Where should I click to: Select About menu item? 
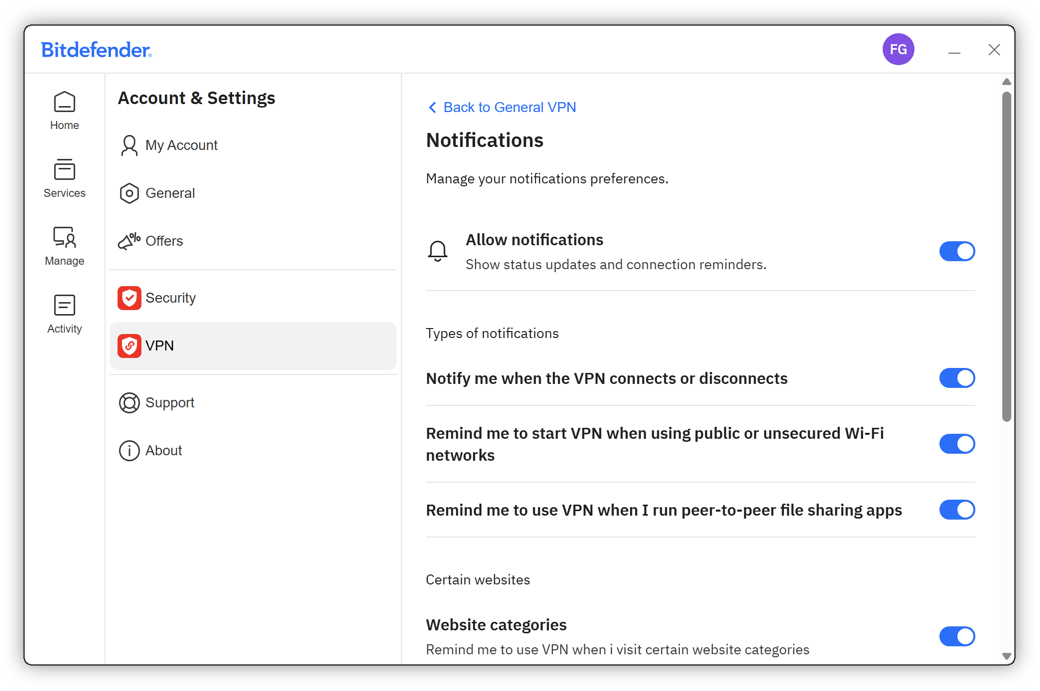(x=253, y=450)
